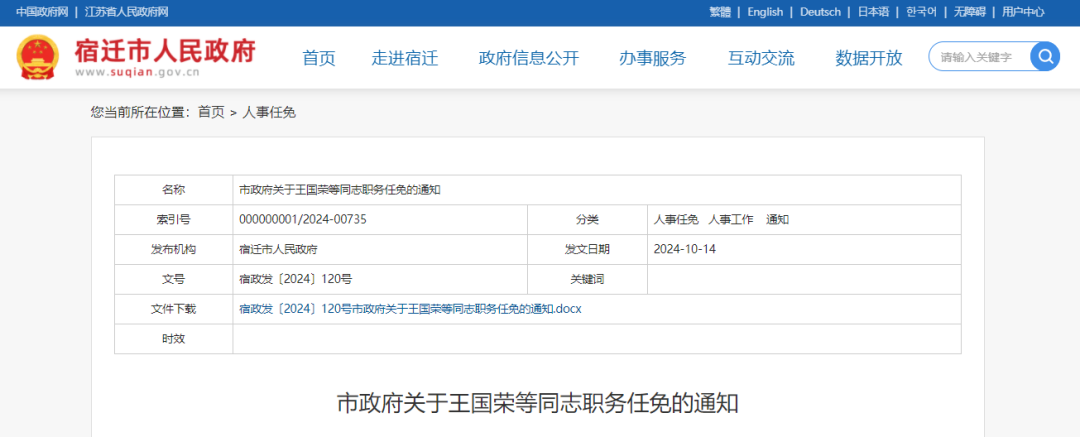Switch to 繁體 Chinese version
The width and height of the screenshot is (1080, 437).
pyautogui.click(x=720, y=12)
